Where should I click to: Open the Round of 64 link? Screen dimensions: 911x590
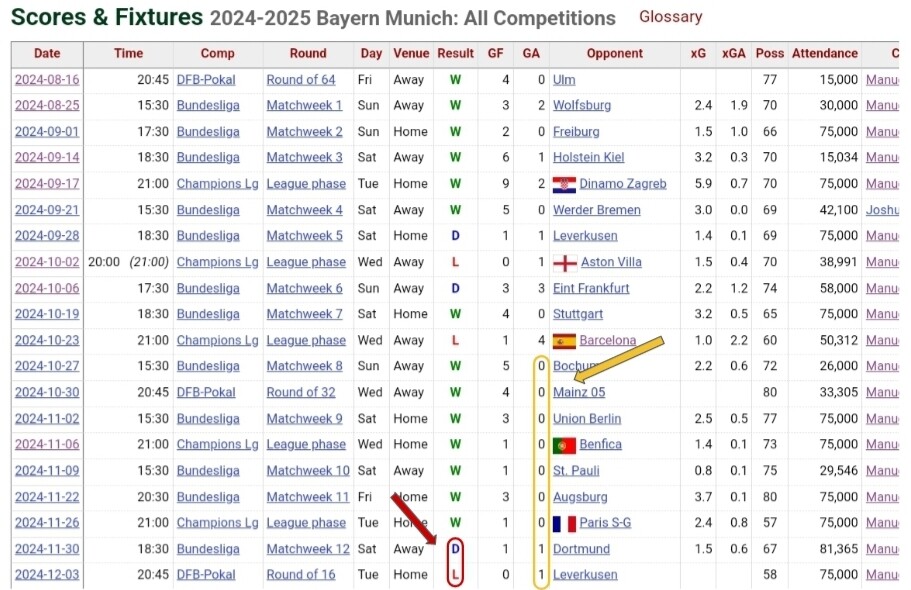coord(300,80)
